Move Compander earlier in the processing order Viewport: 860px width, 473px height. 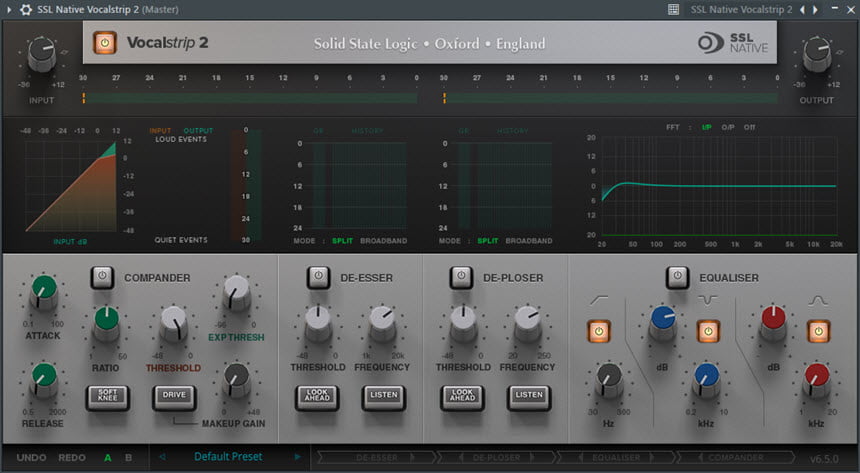701,457
